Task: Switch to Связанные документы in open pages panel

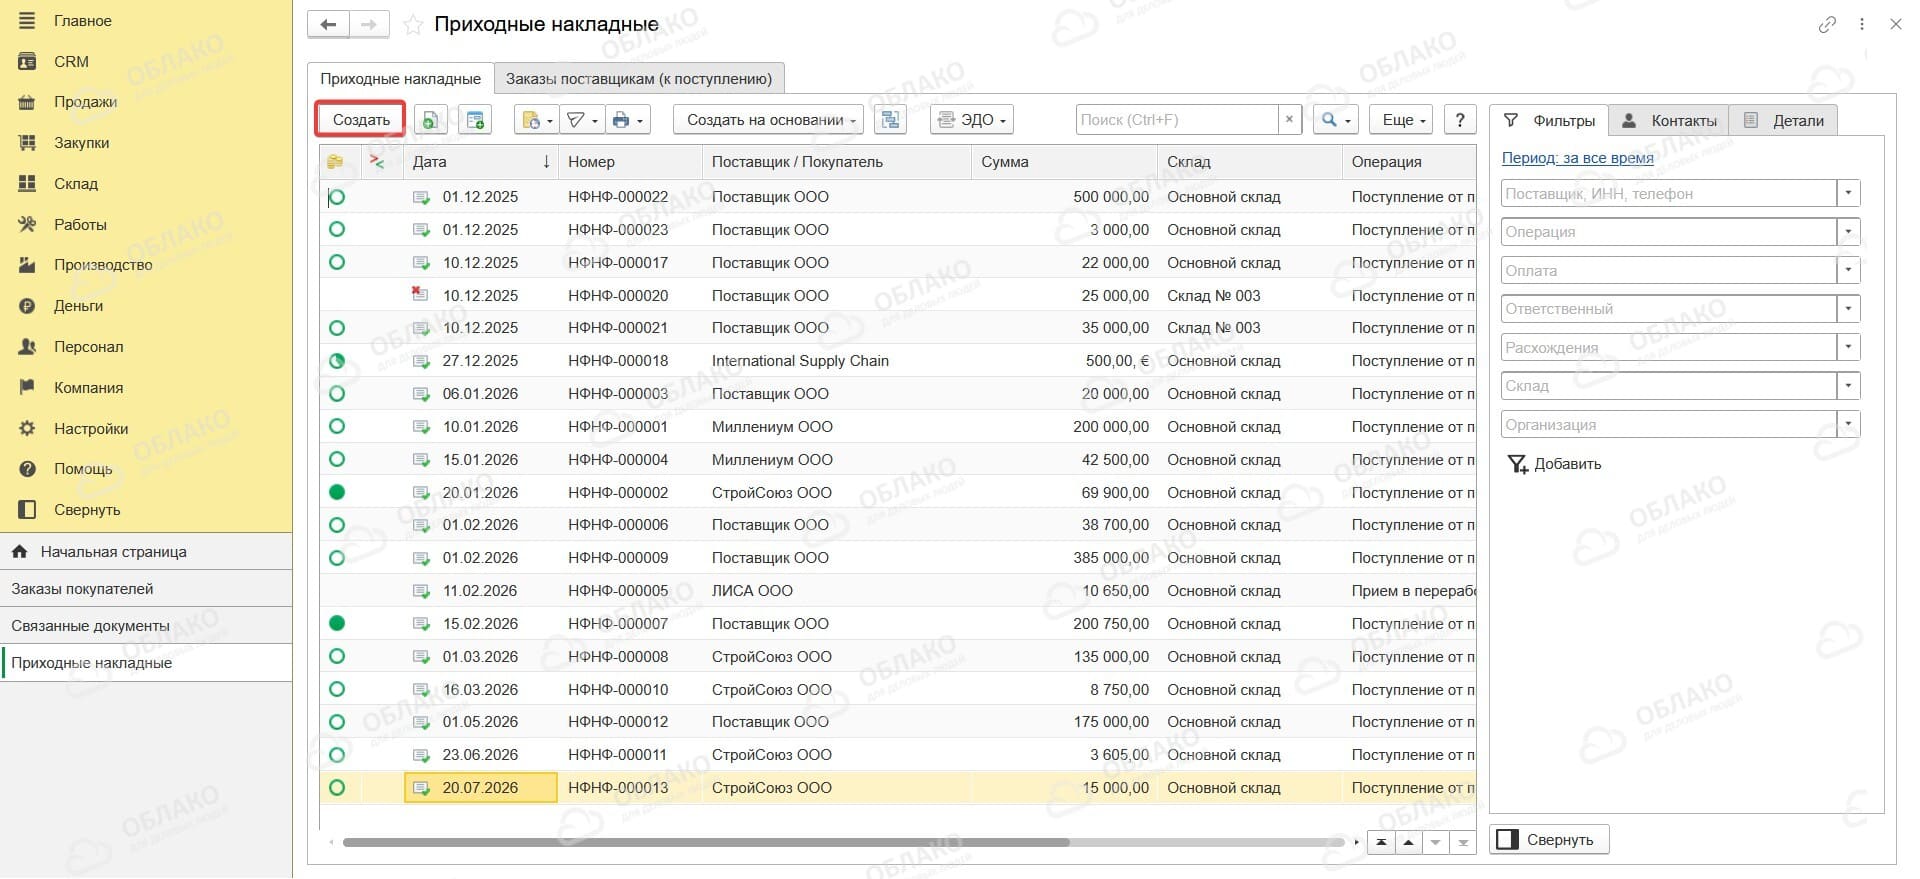Action: pyautogui.click(x=146, y=626)
